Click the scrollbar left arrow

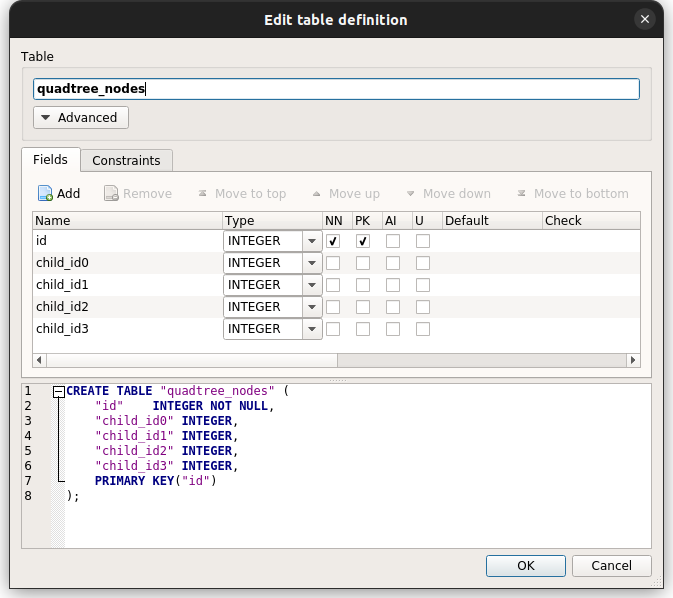[39, 360]
